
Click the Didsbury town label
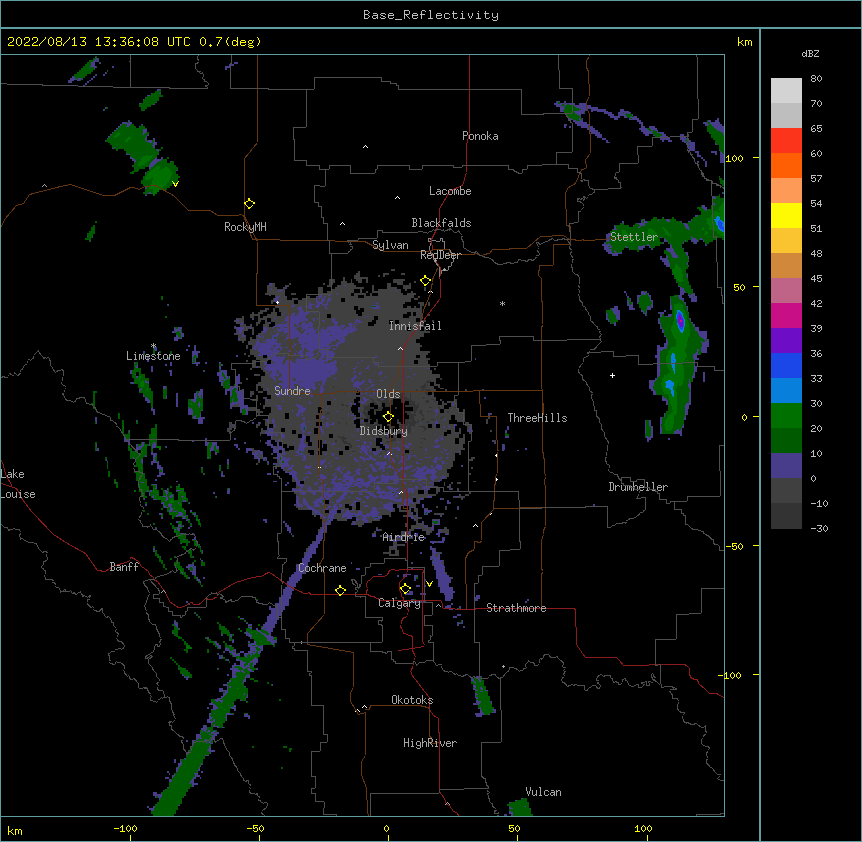384,431
